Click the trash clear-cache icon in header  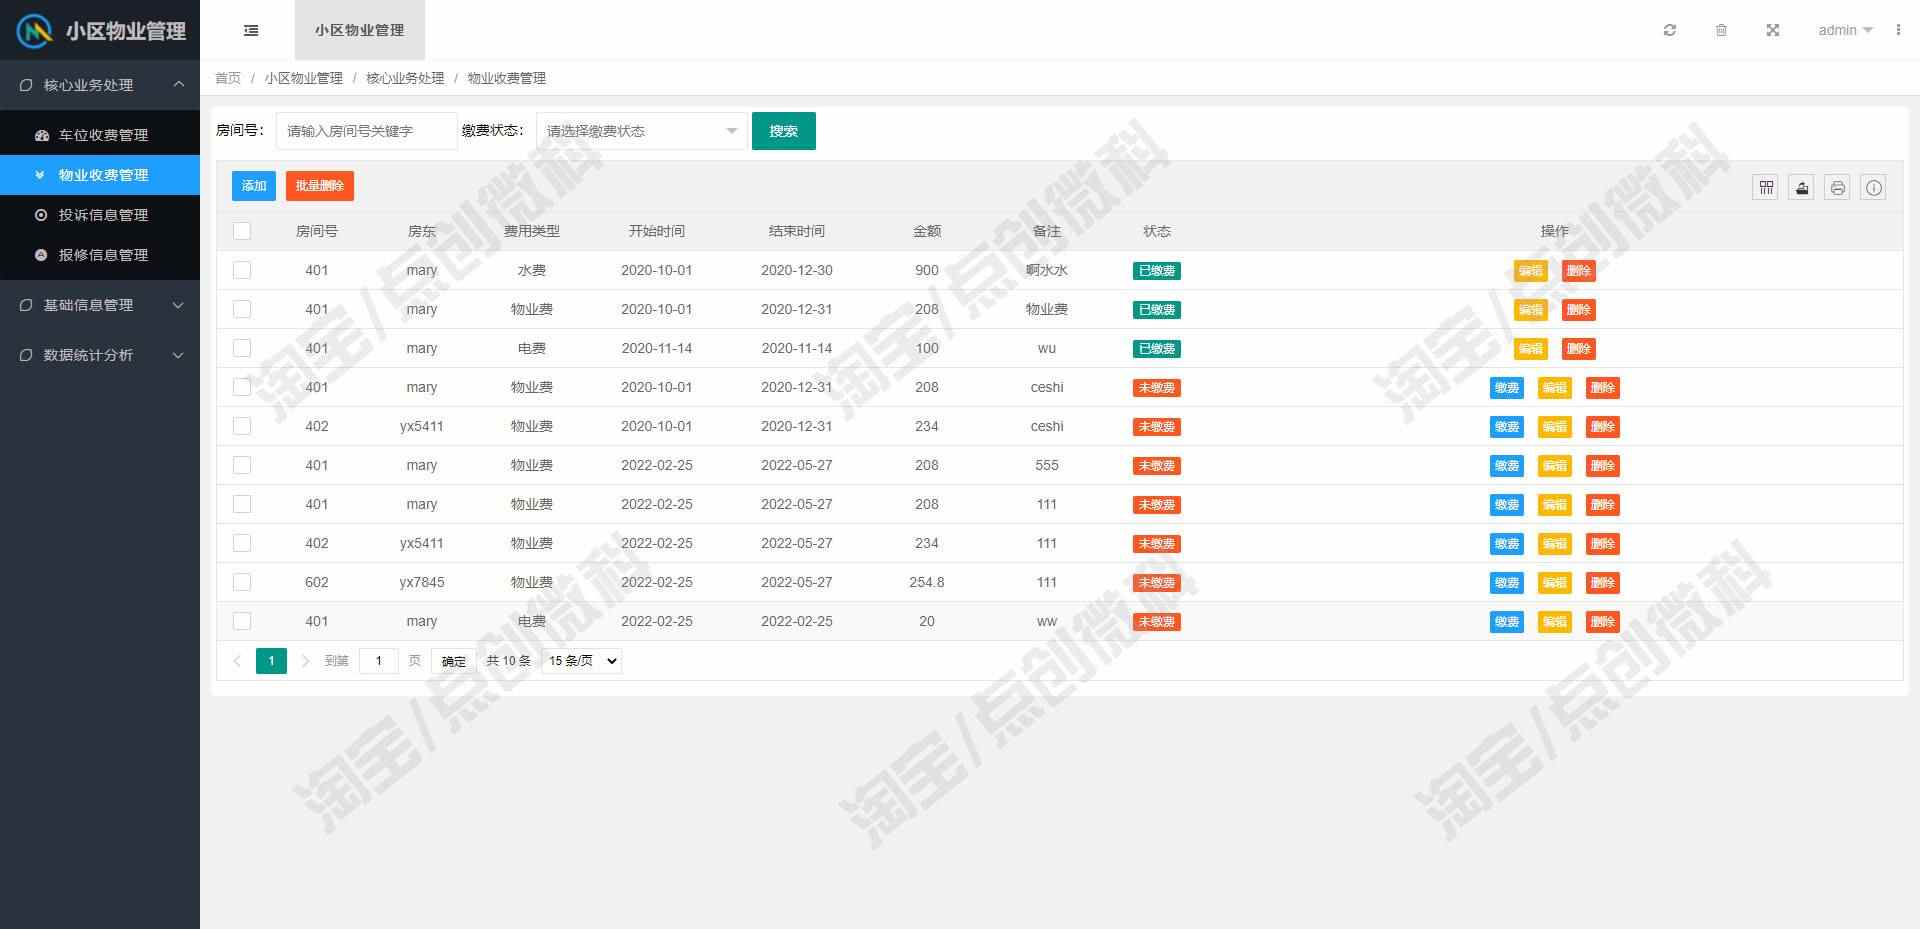1721,30
